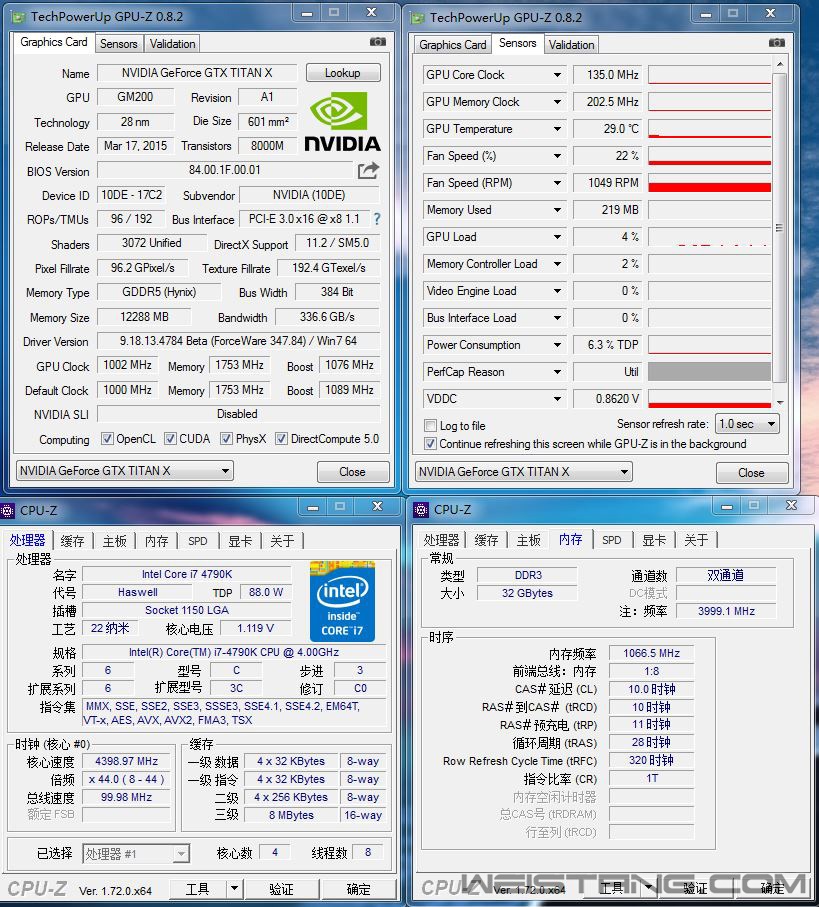This screenshot has height=907, width=819.
Task: Toggle the CUDA checkbox
Action: pyautogui.click(x=170, y=438)
